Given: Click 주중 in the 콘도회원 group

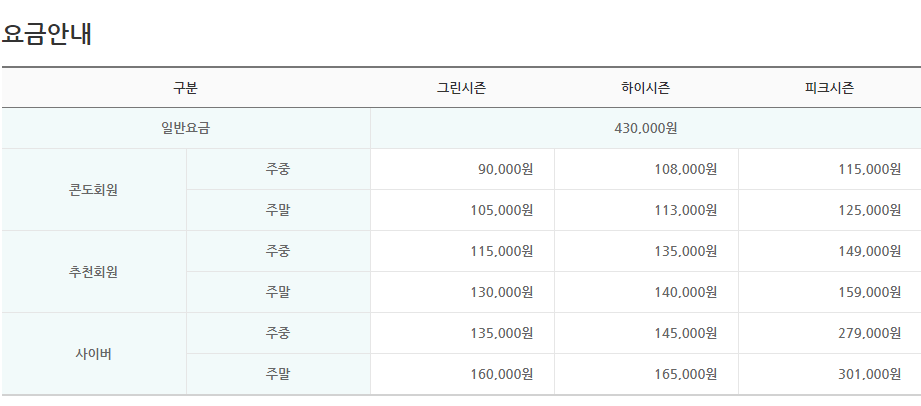Looking at the screenshot, I should (278, 169).
